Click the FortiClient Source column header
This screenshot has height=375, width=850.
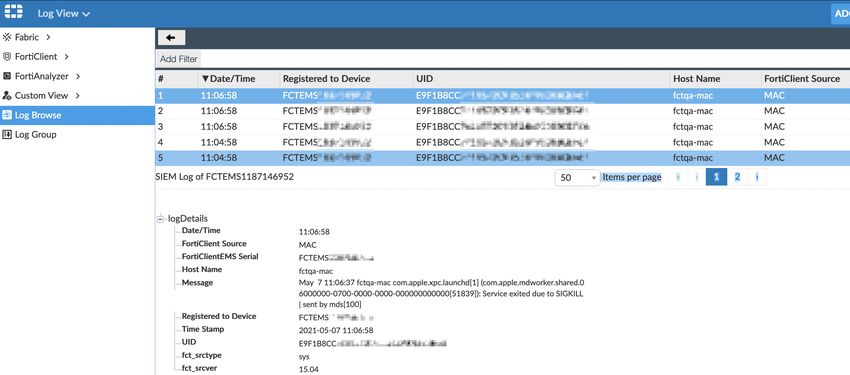coord(802,79)
